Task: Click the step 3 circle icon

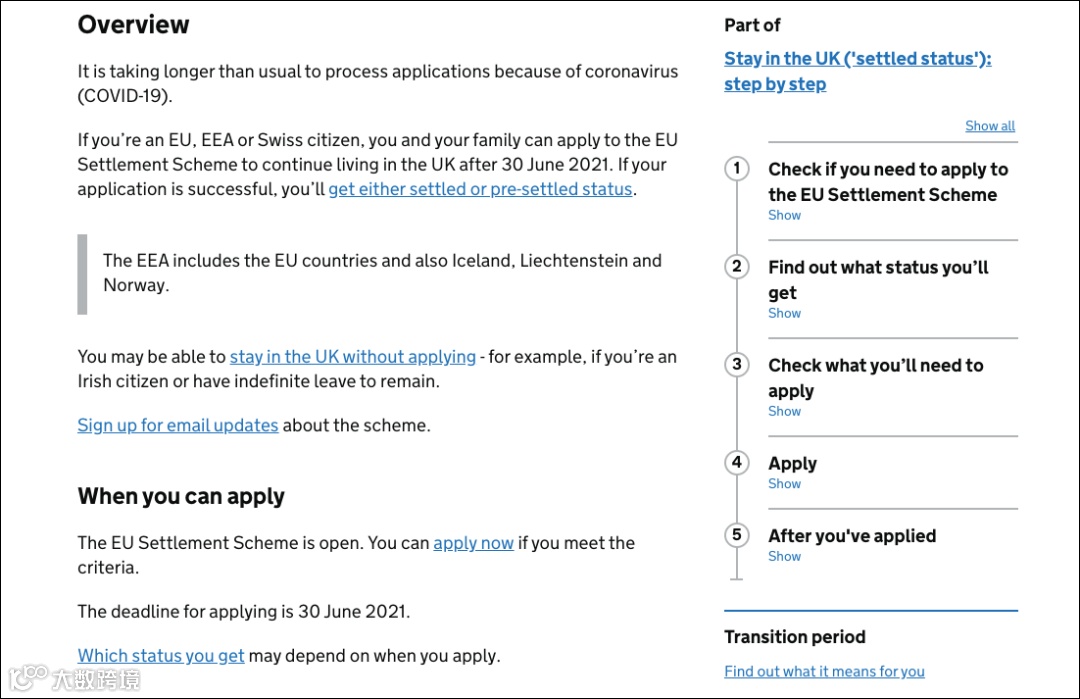Action: tap(737, 364)
